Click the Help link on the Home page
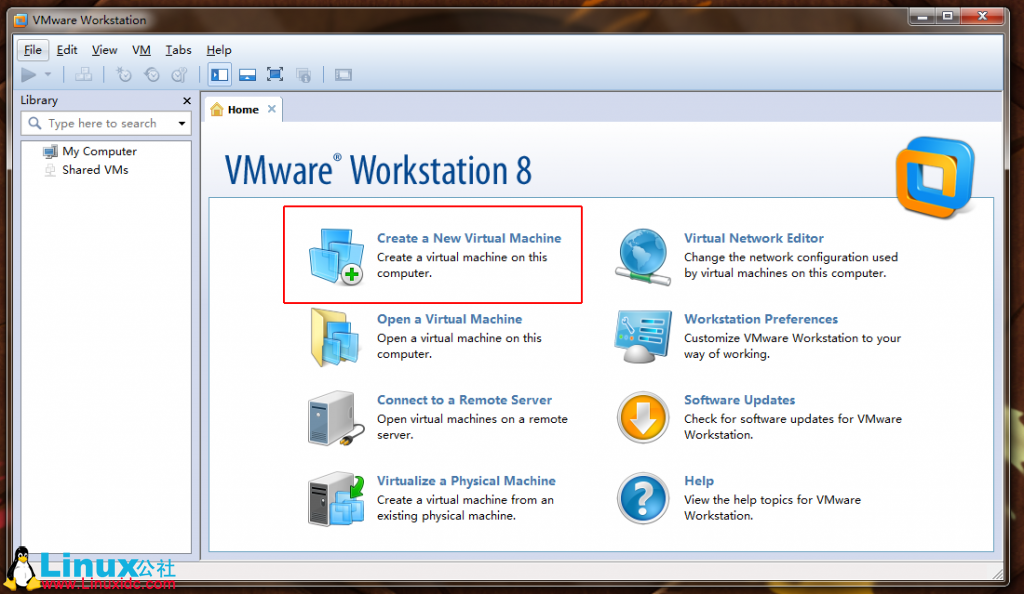 click(699, 481)
